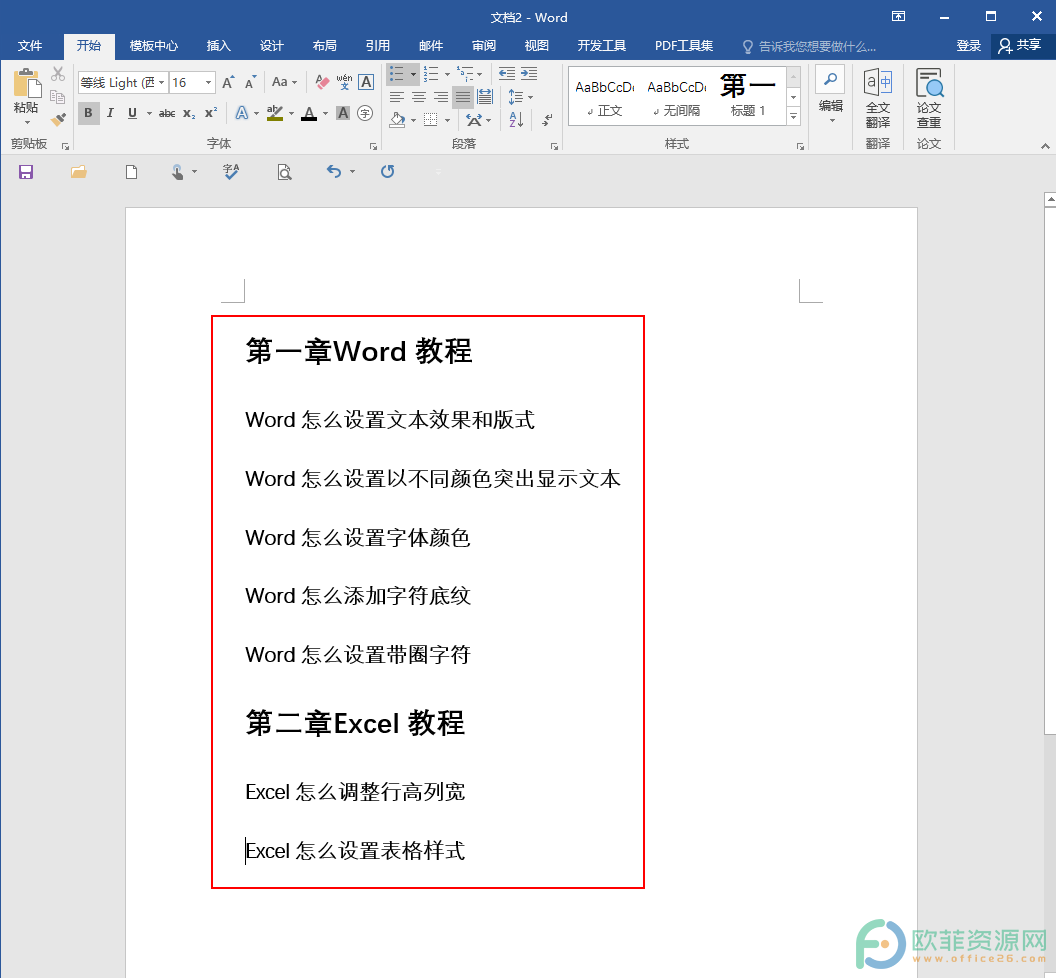The image size is (1056, 978).
Task: Sort the text with the A-Z icon
Action: coord(517,120)
